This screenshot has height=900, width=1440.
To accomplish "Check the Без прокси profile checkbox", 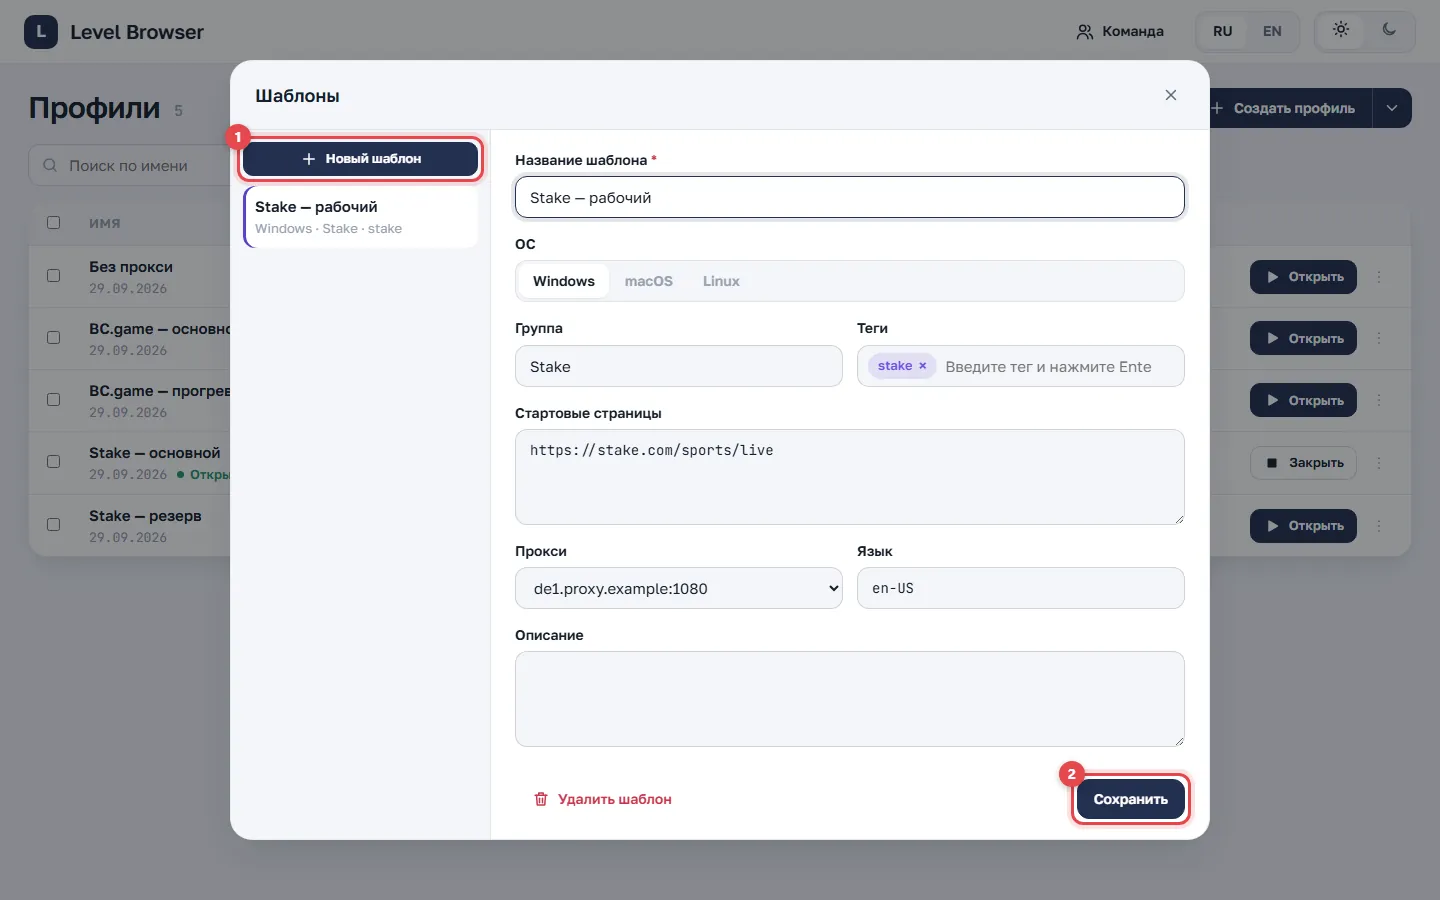I will click(x=54, y=276).
